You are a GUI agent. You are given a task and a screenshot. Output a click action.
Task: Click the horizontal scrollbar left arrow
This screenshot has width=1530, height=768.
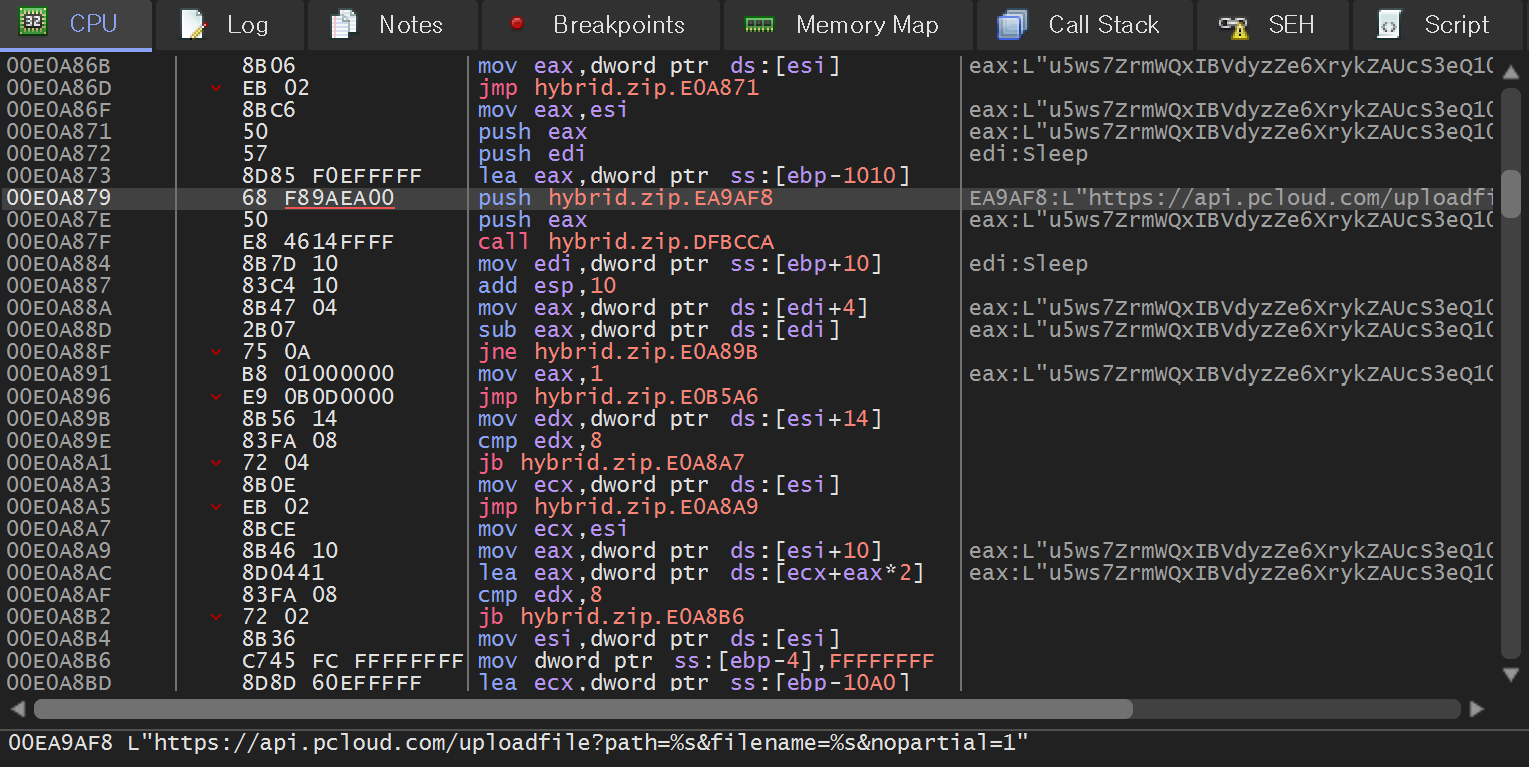(x=17, y=709)
